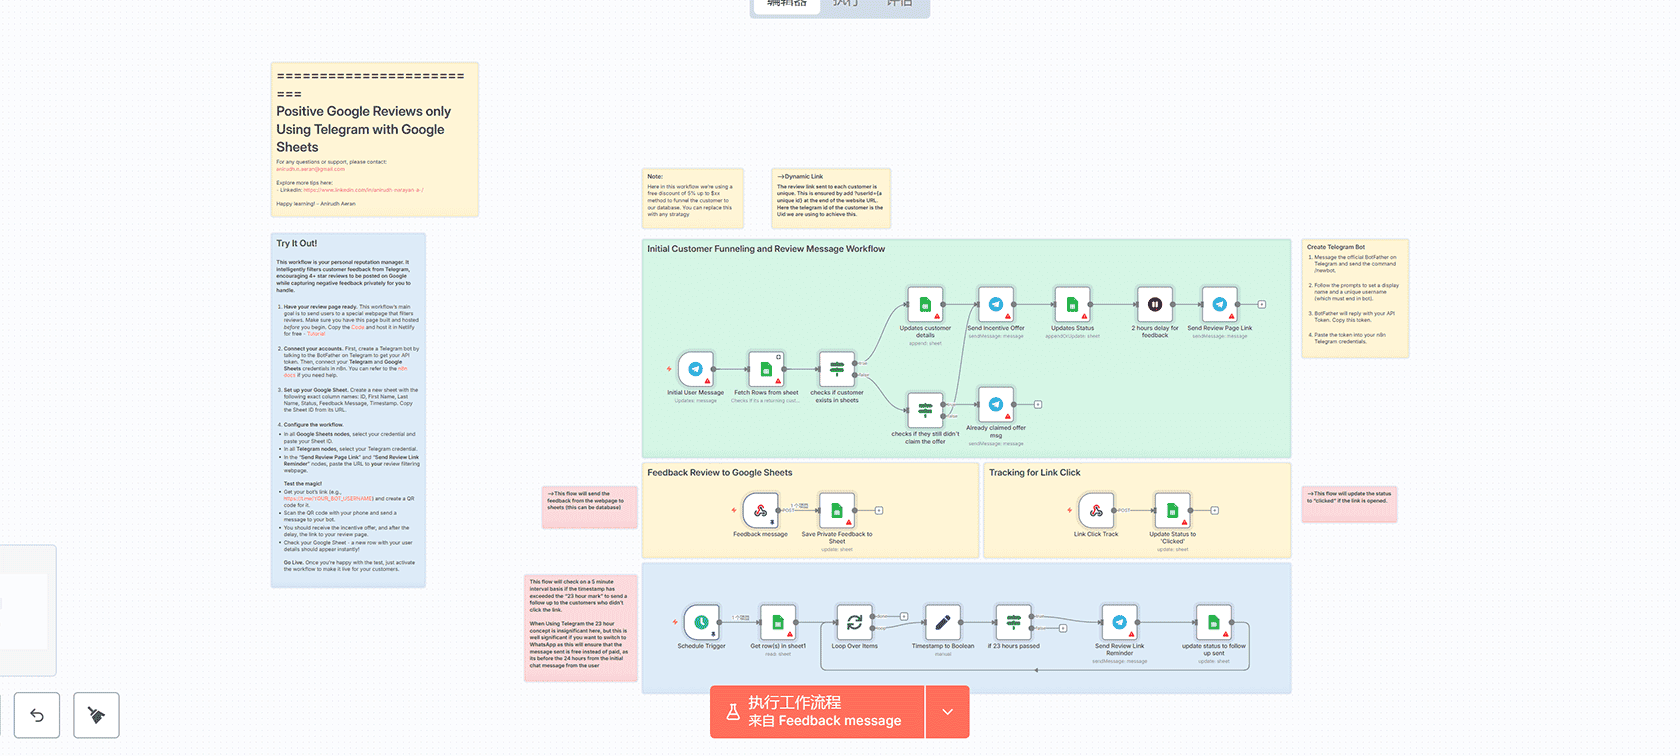This screenshot has width=1680, height=756.
Task: Click the tidy up broom icon button
Action: pos(96,715)
